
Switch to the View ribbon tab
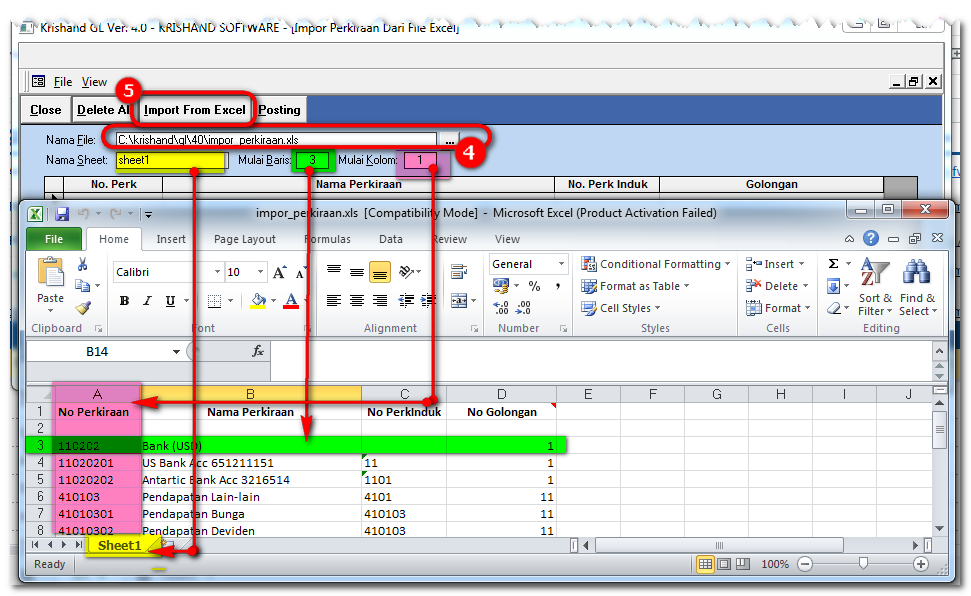click(x=507, y=239)
